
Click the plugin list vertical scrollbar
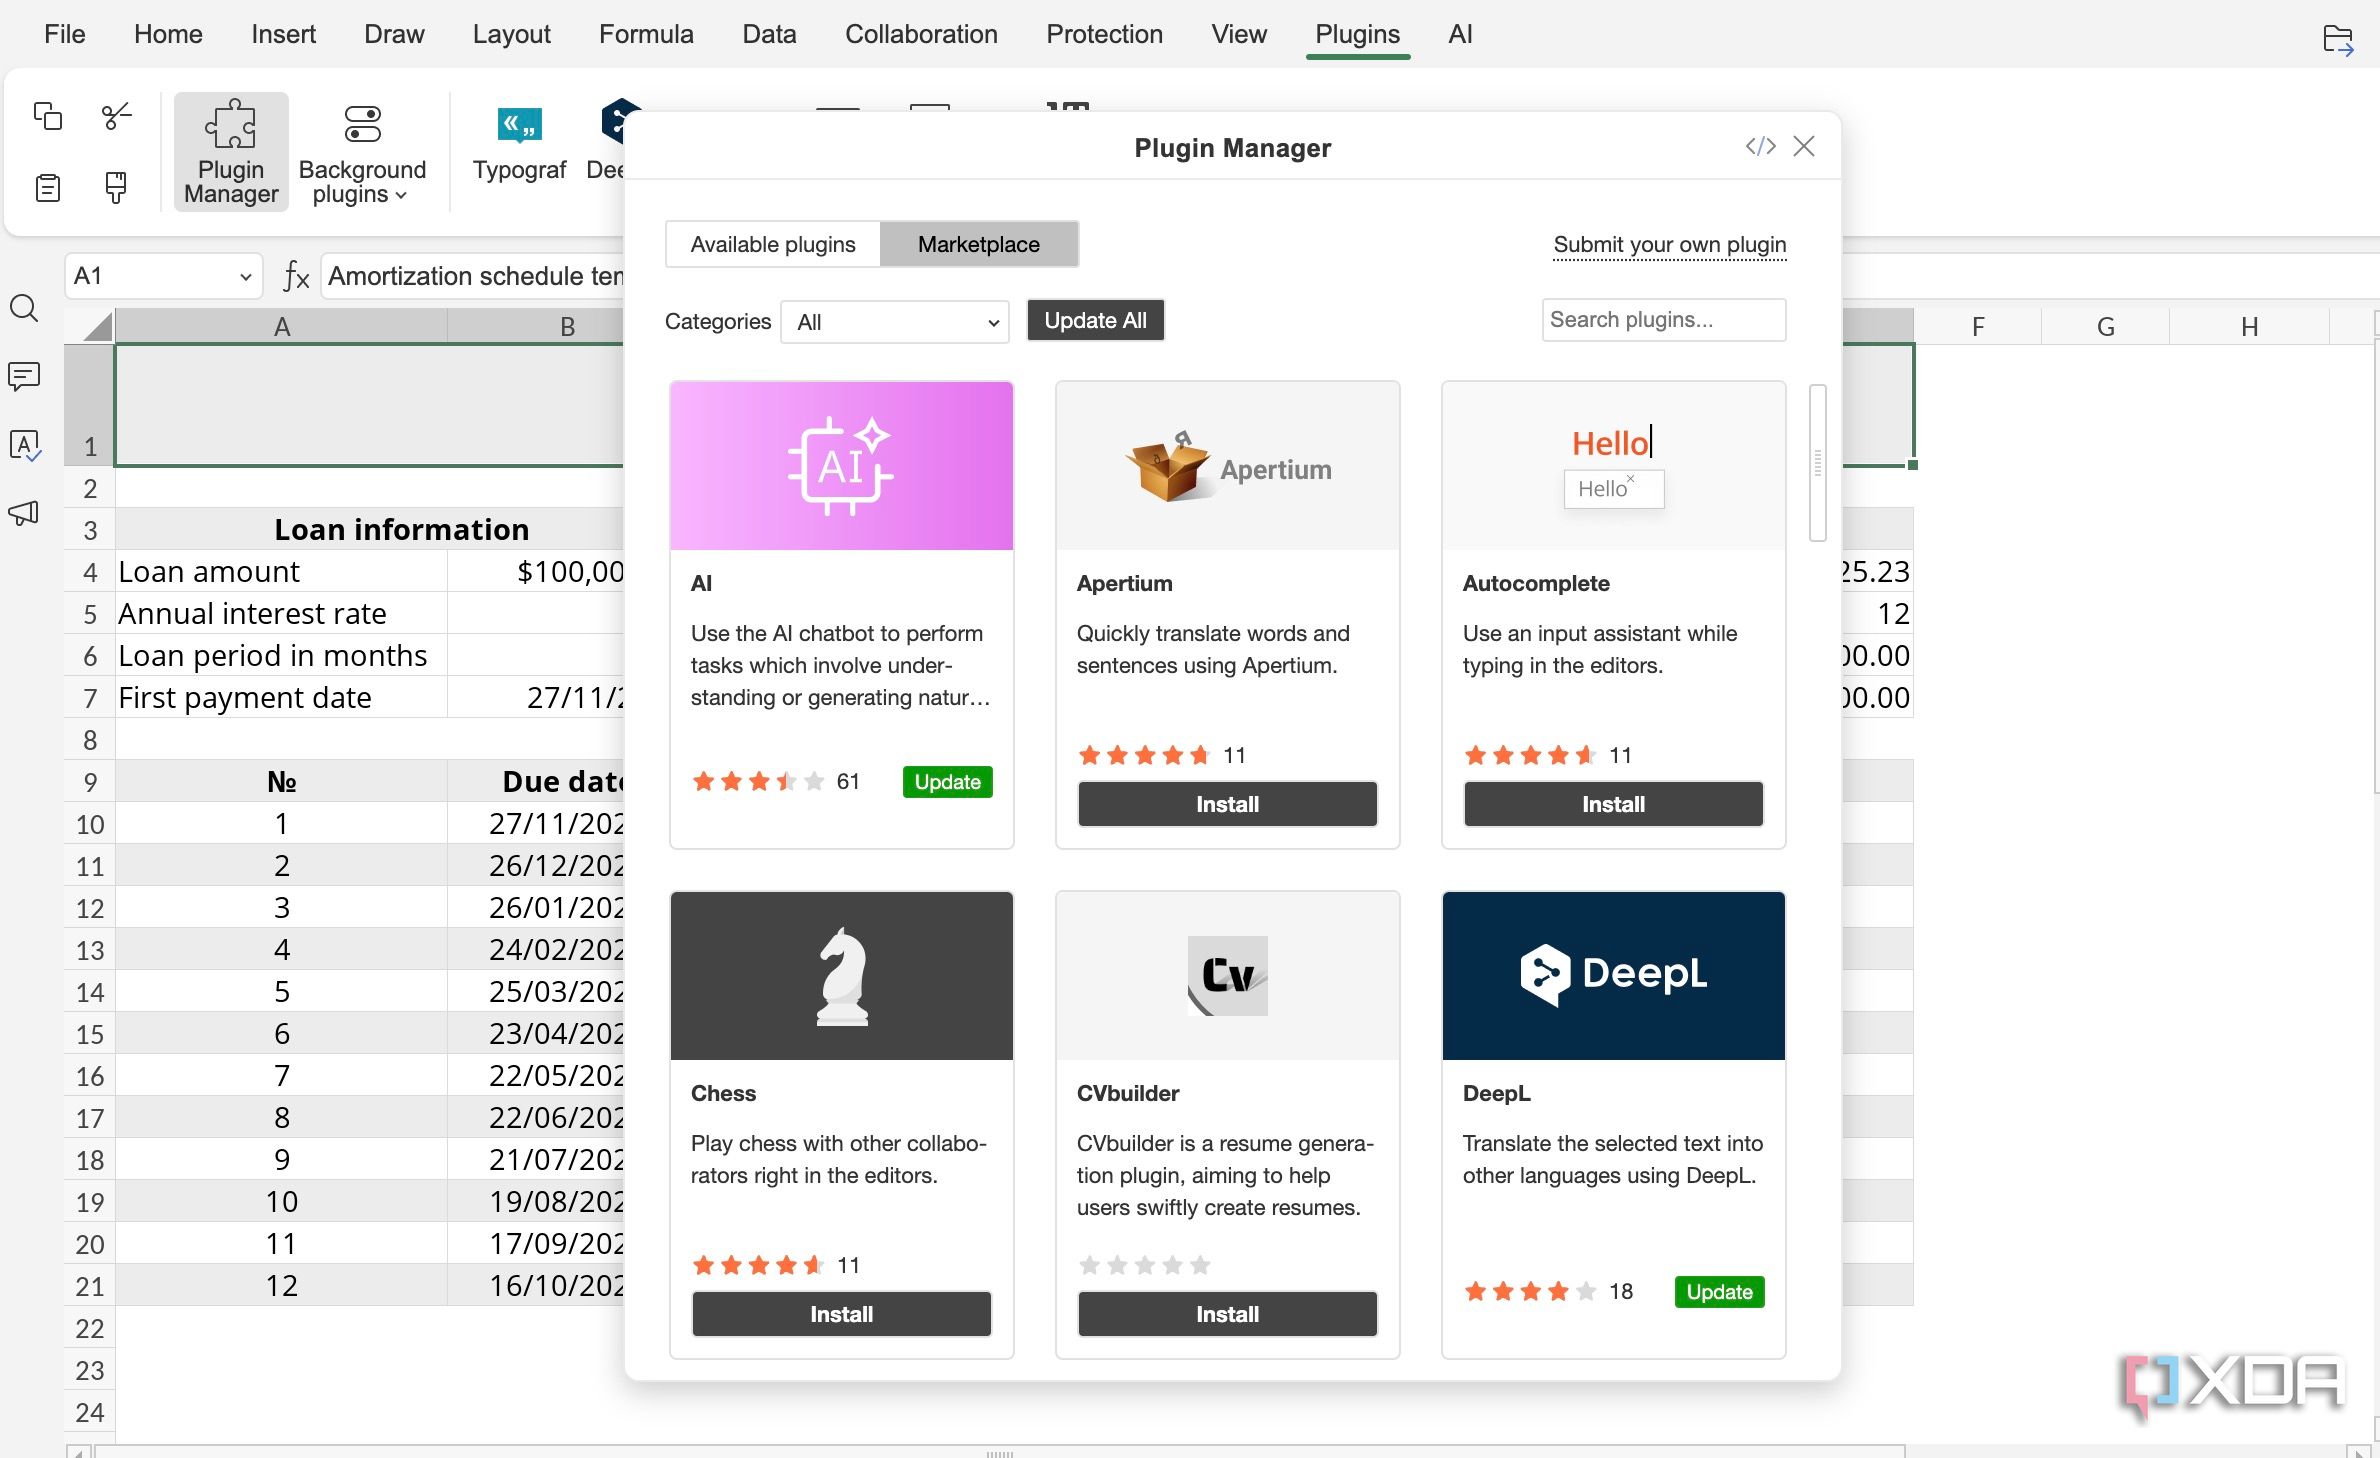coord(1818,463)
